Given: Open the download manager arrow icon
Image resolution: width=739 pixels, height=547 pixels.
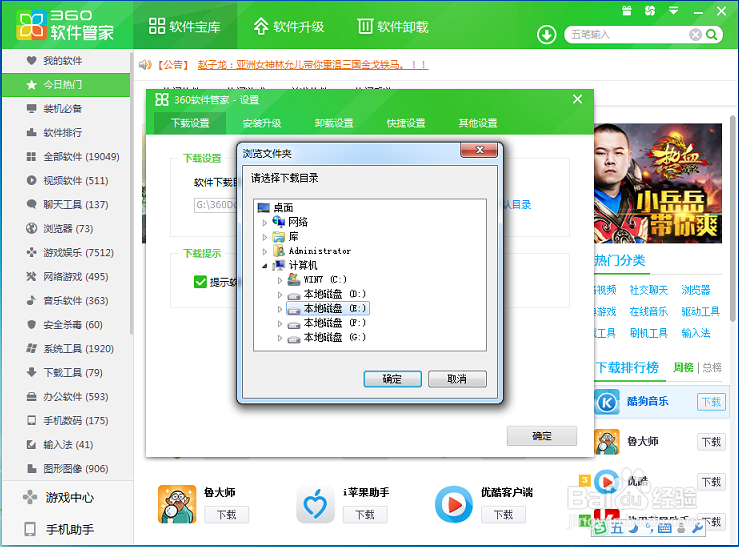Looking at the screenshot, I should pyautogui.click(x=547, y=34).
